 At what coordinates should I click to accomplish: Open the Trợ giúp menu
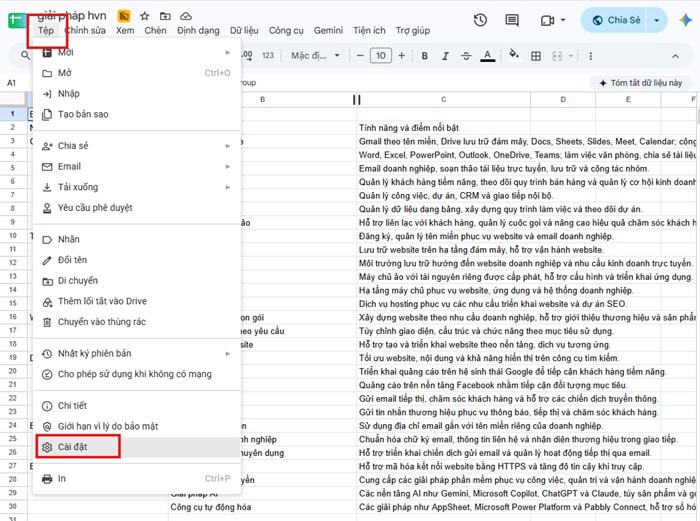pyautogui.click(x=412, y=31)
